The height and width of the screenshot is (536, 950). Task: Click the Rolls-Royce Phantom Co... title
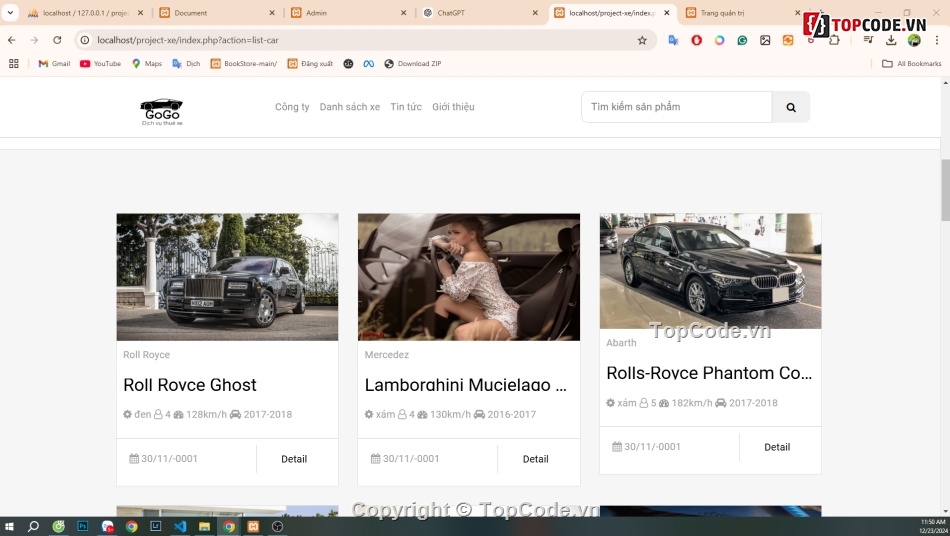709,372
